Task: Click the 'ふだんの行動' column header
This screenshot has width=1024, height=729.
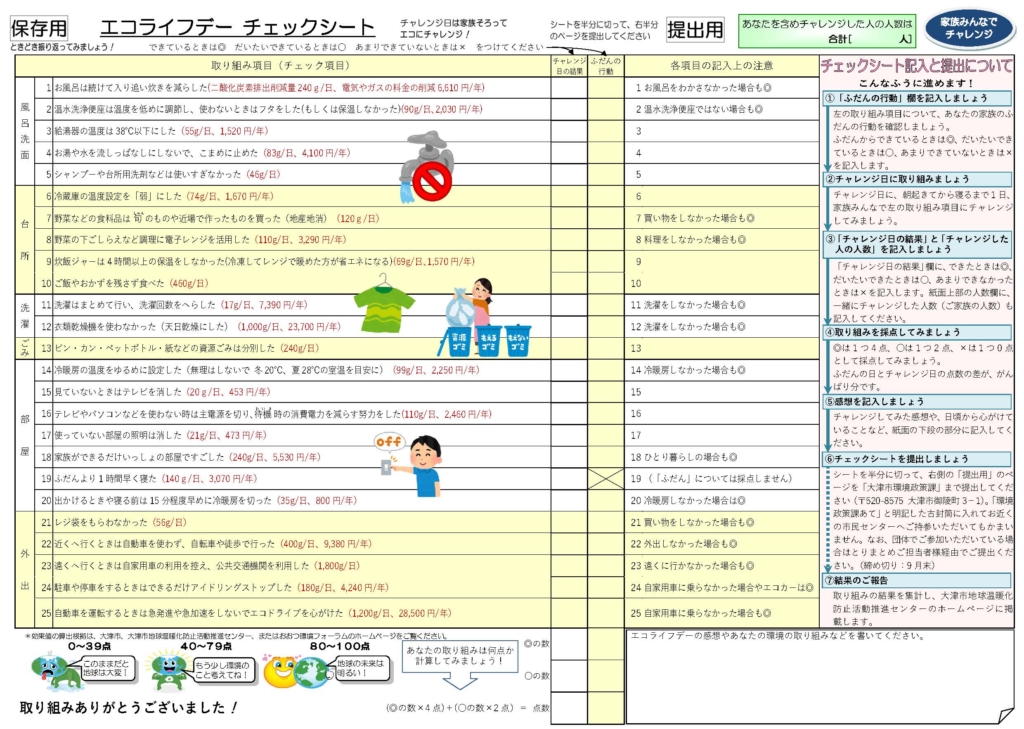Action: point(605,66)
